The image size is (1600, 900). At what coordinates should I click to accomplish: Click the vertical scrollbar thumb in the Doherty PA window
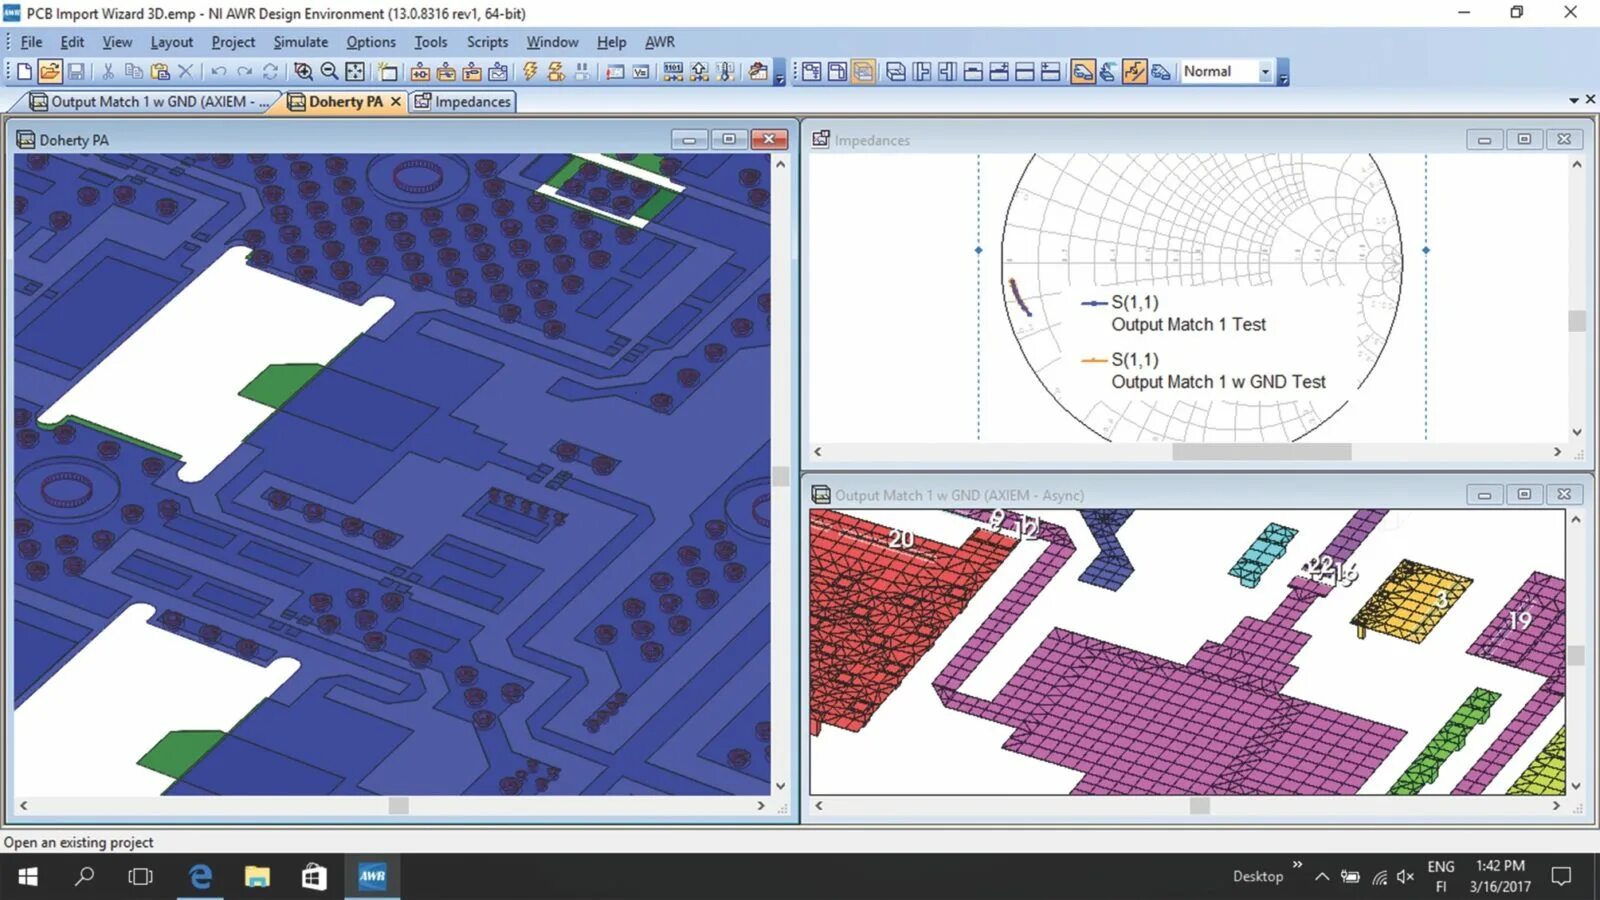point(780,477)
